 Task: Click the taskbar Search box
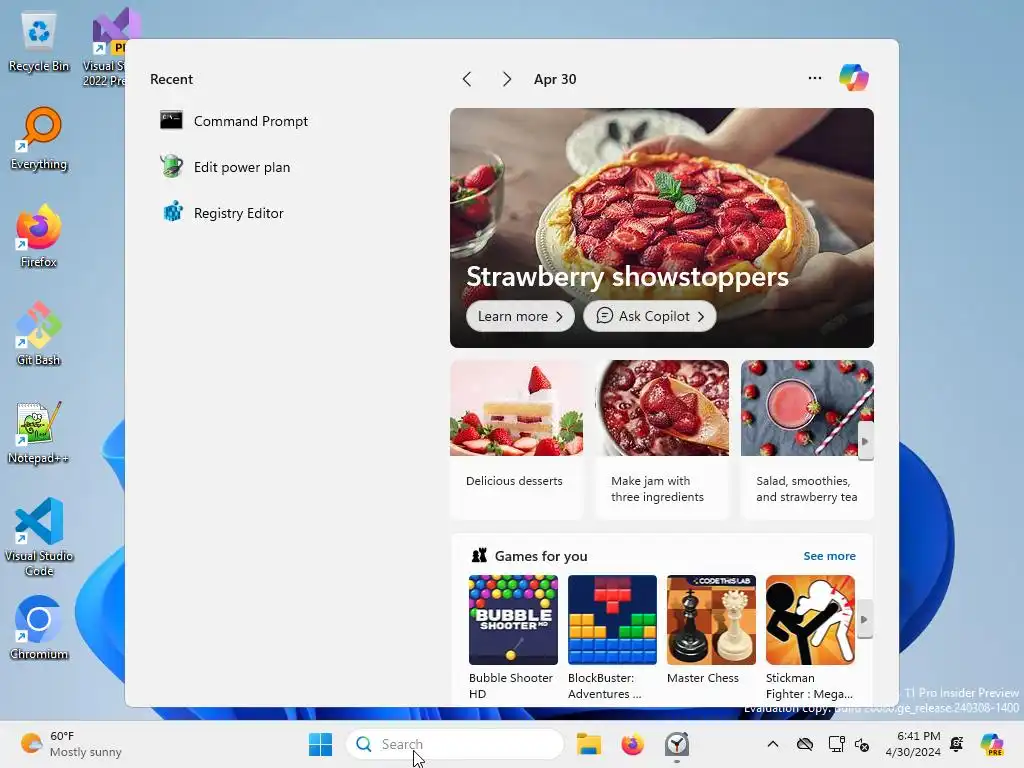tap(455, 744)
